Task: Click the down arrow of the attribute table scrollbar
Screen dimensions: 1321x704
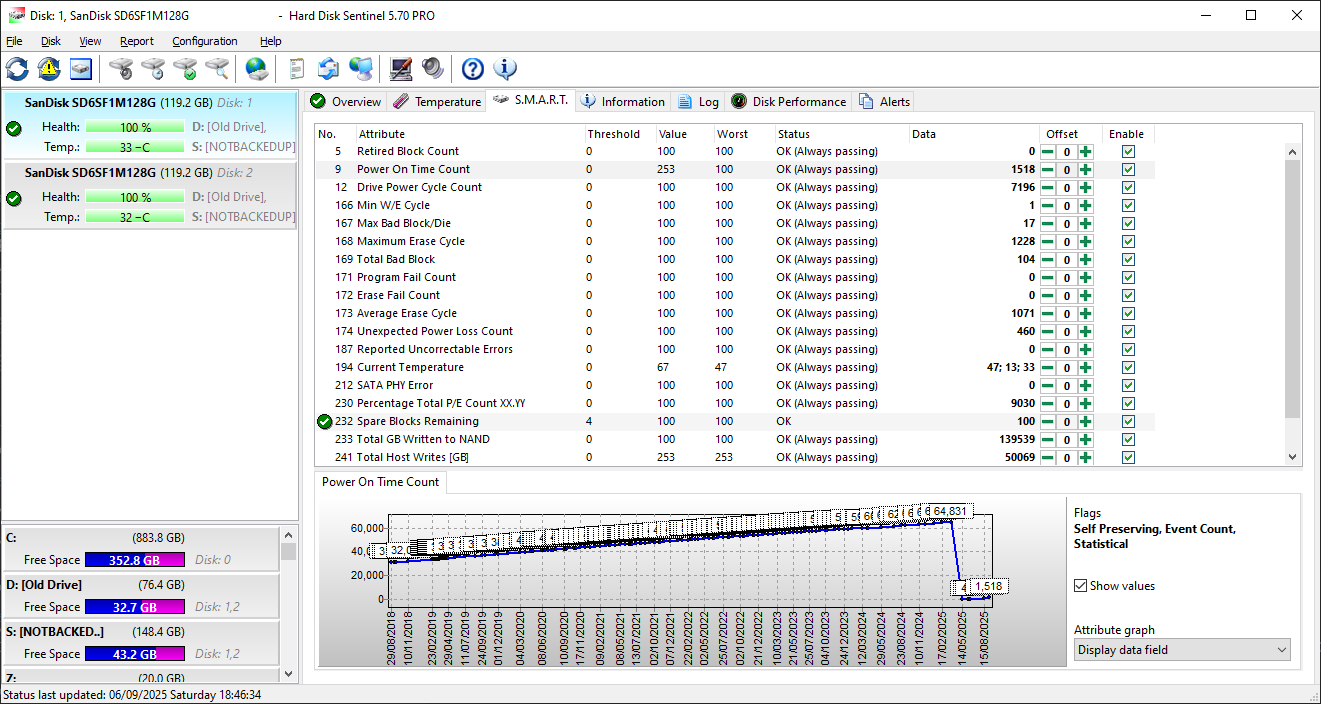Action: 1293,457
